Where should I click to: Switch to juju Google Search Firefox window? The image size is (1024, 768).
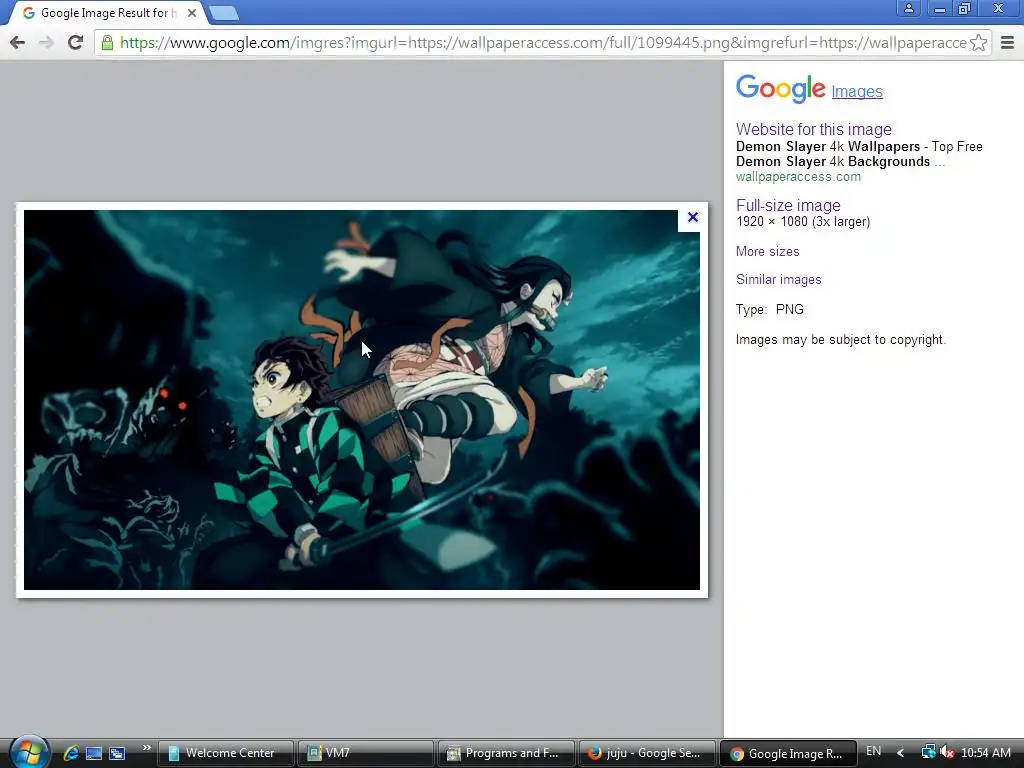[647, 753]
